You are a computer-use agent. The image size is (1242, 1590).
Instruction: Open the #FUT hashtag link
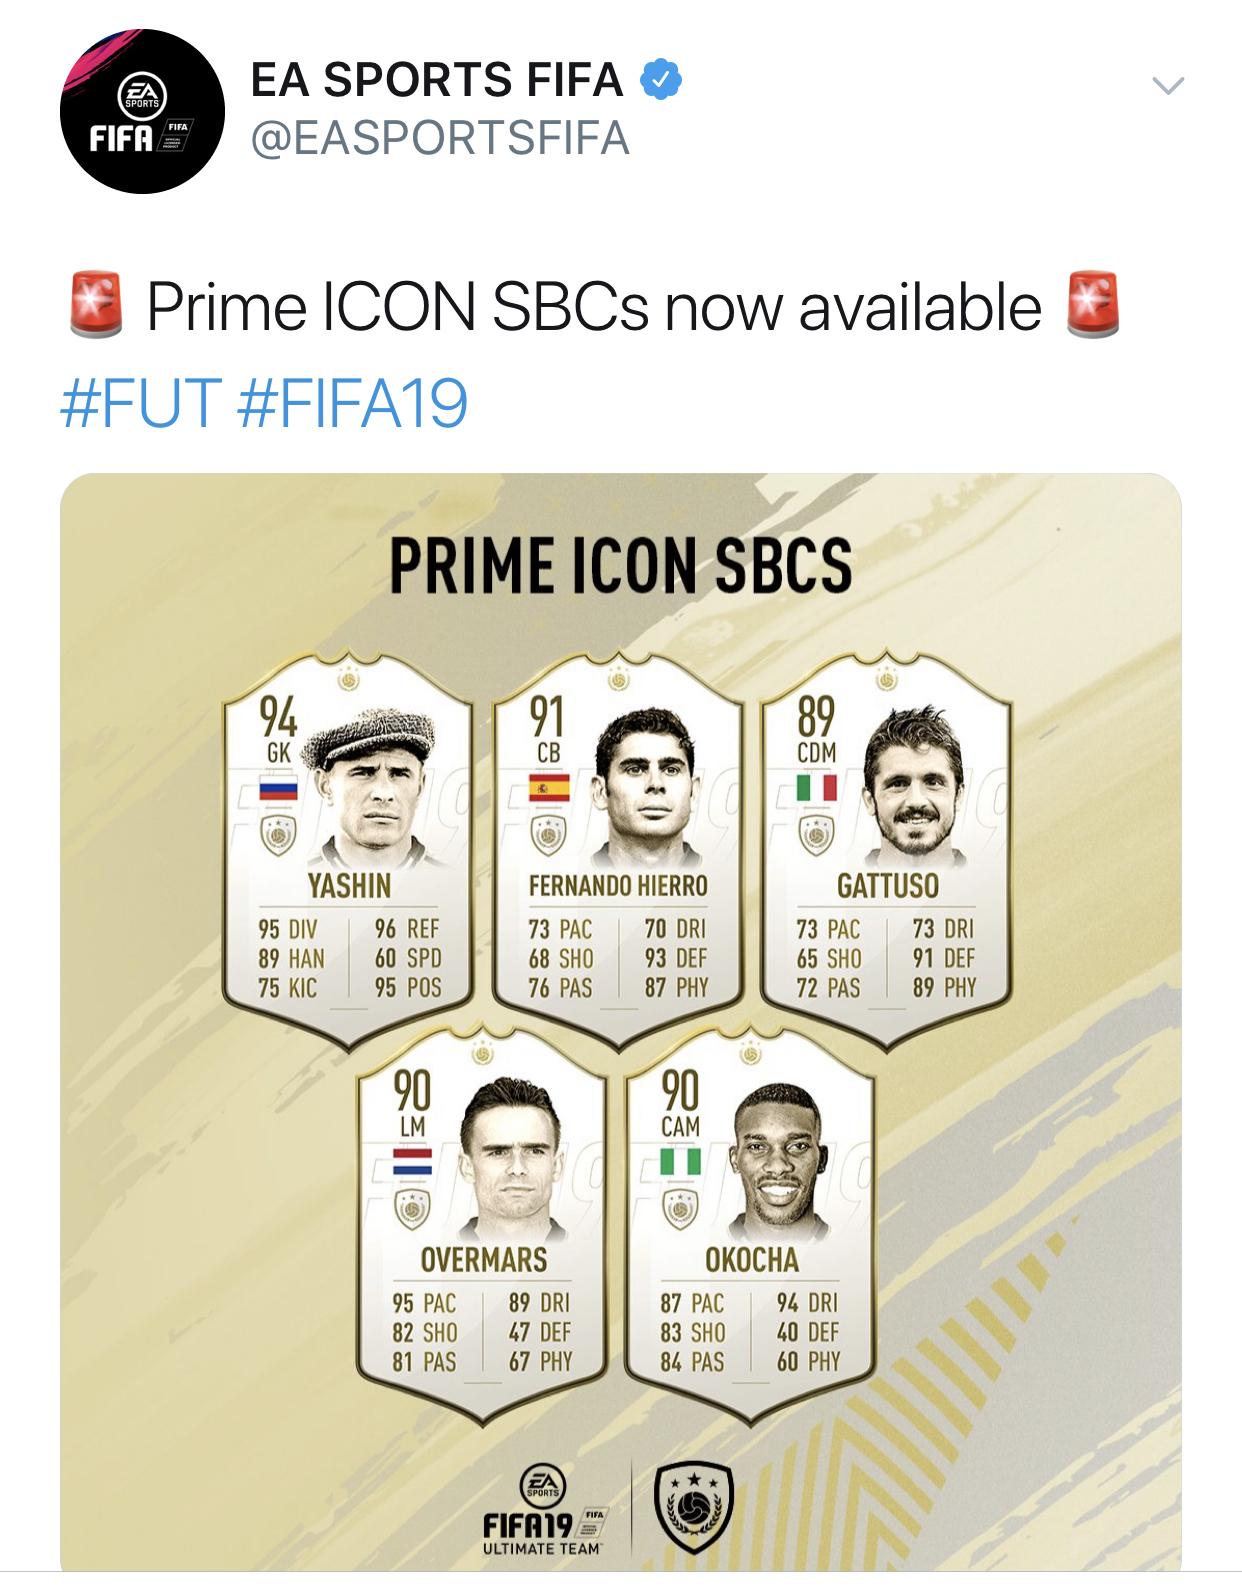click(x=140, y=402)
